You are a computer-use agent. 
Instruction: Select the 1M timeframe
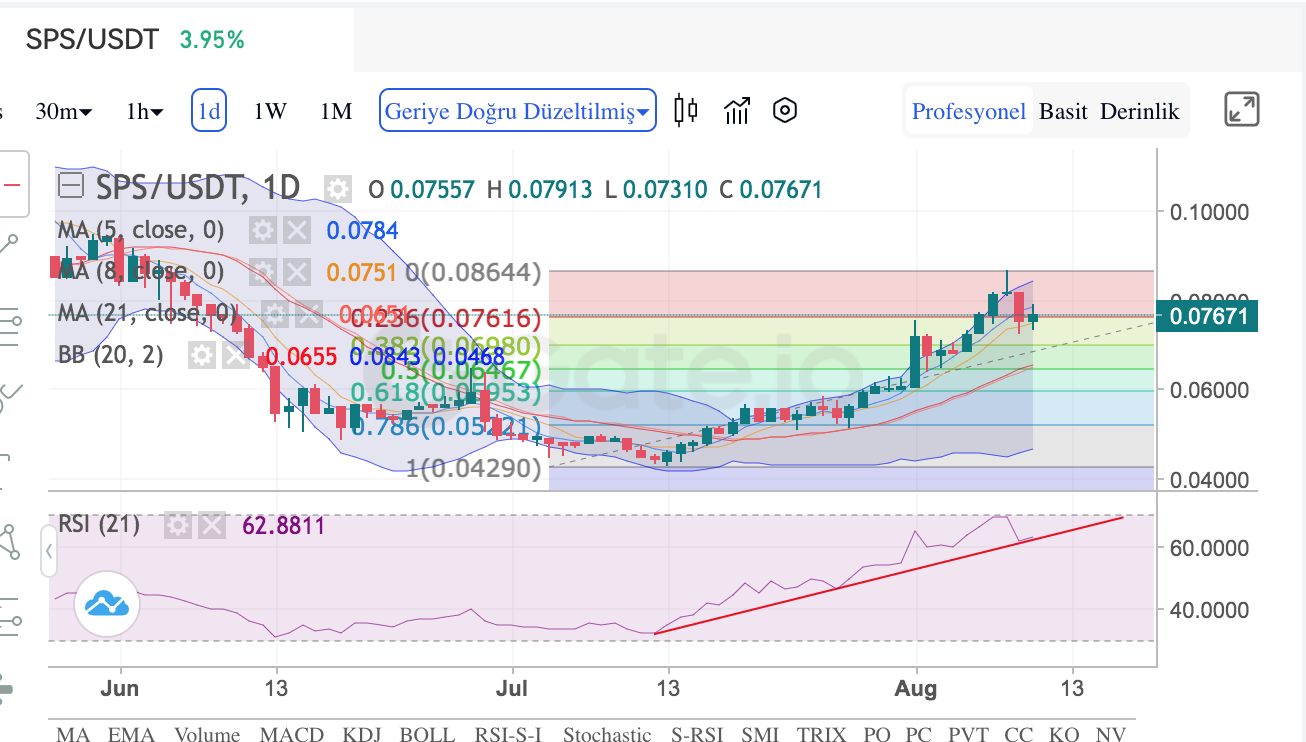[336, 112]
